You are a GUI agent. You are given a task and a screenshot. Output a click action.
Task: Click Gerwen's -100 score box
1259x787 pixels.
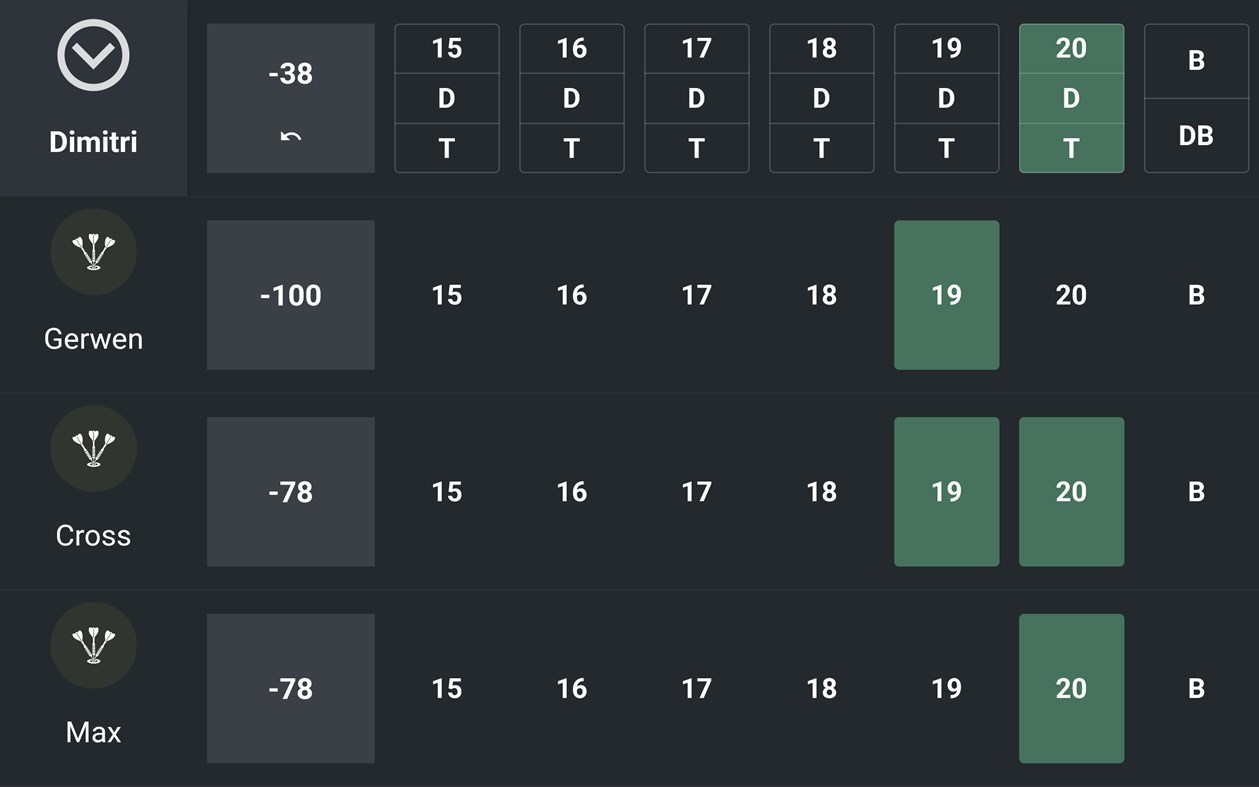pyautogui.click(x=290, y=295)
